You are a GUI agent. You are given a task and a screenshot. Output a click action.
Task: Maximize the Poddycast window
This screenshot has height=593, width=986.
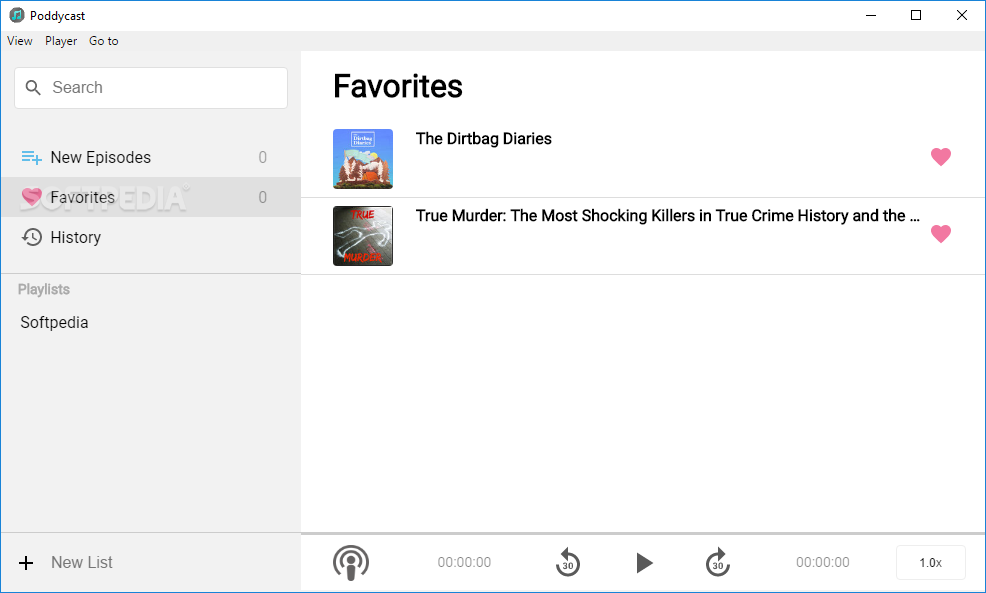(x=916, y=15)
